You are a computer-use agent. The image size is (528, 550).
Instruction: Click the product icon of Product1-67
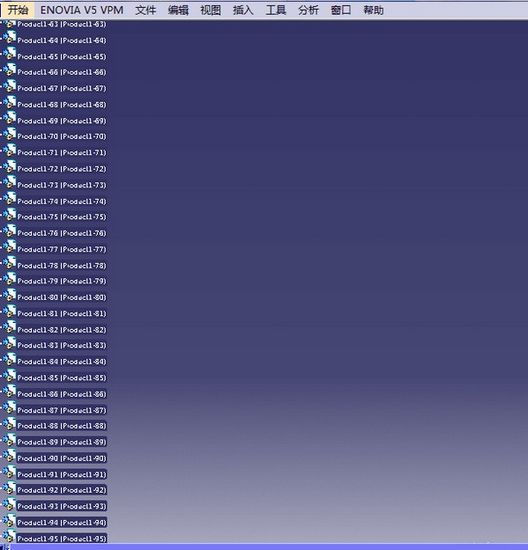9,86
